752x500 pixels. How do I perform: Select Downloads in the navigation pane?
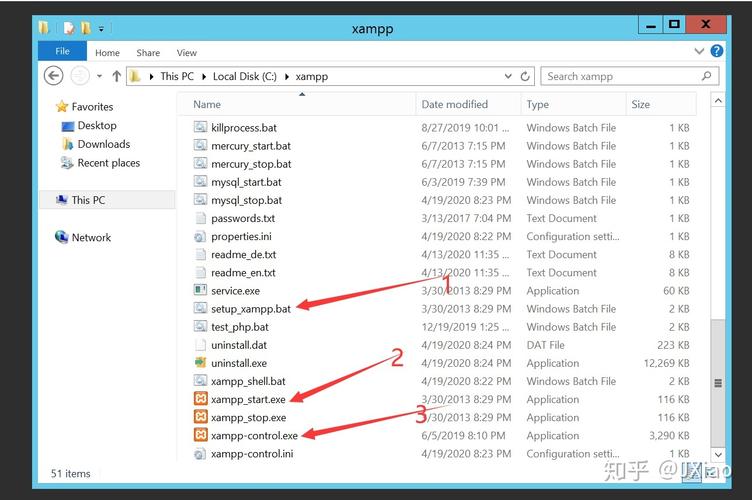(x=104, y=144)
